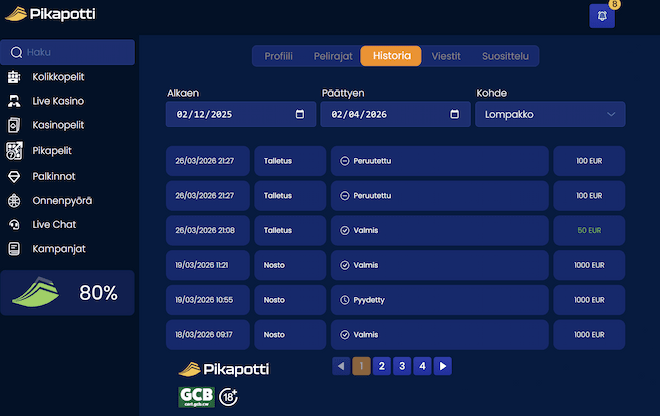Click Valmis check icon in 50 EUR row
Screen dimensions: 660x416
(345, 230)
